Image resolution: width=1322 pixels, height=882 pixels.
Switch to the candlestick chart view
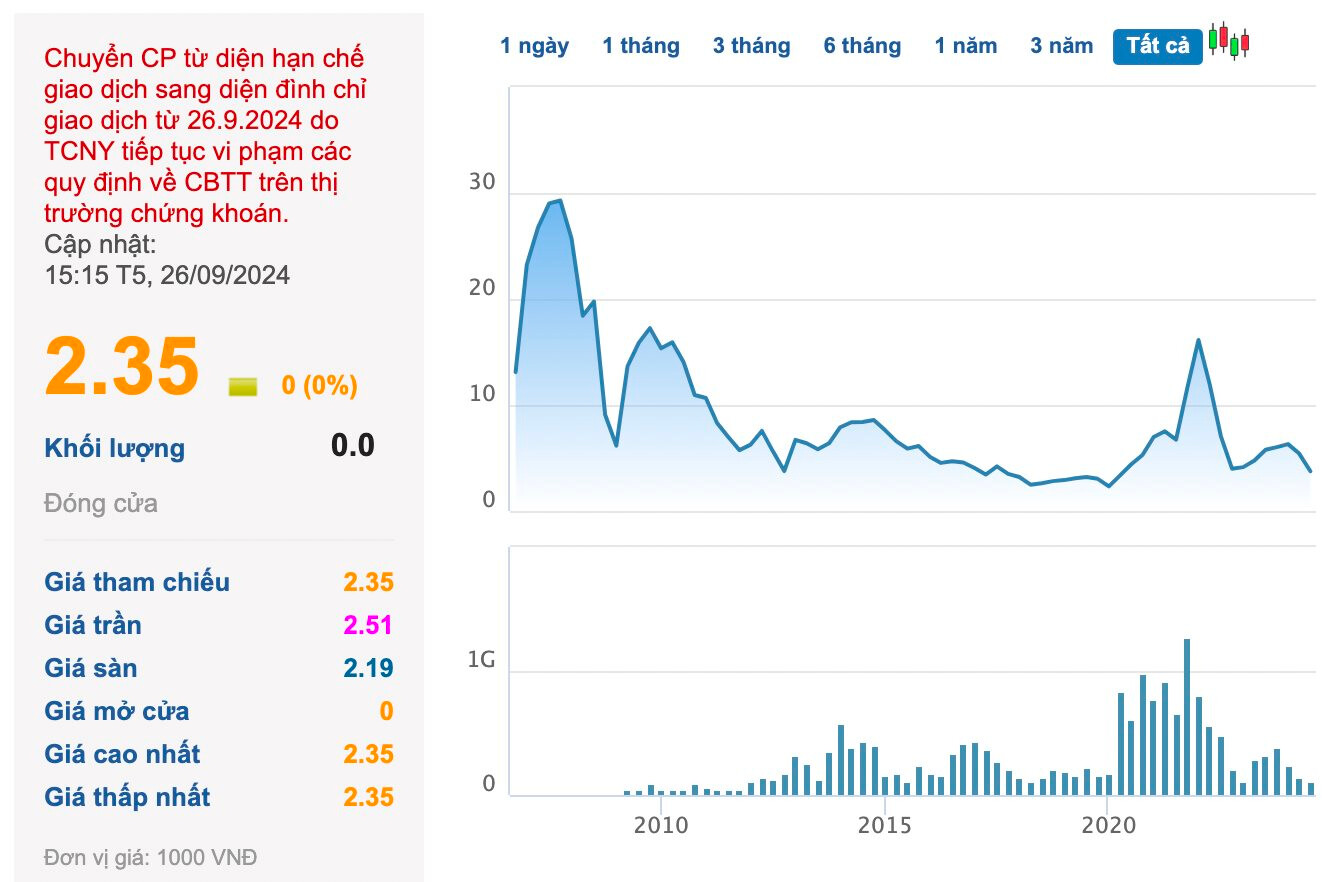point(1229,41)
